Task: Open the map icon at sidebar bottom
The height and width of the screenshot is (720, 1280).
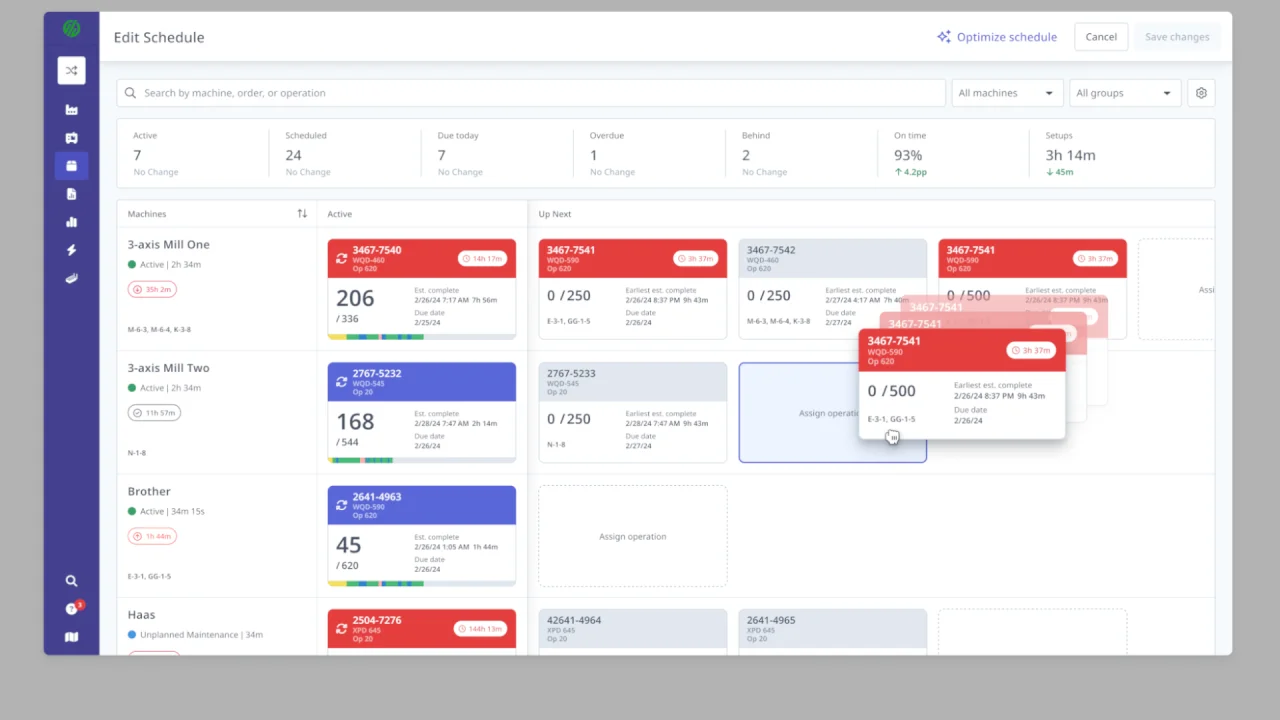Action: point(71,637)
